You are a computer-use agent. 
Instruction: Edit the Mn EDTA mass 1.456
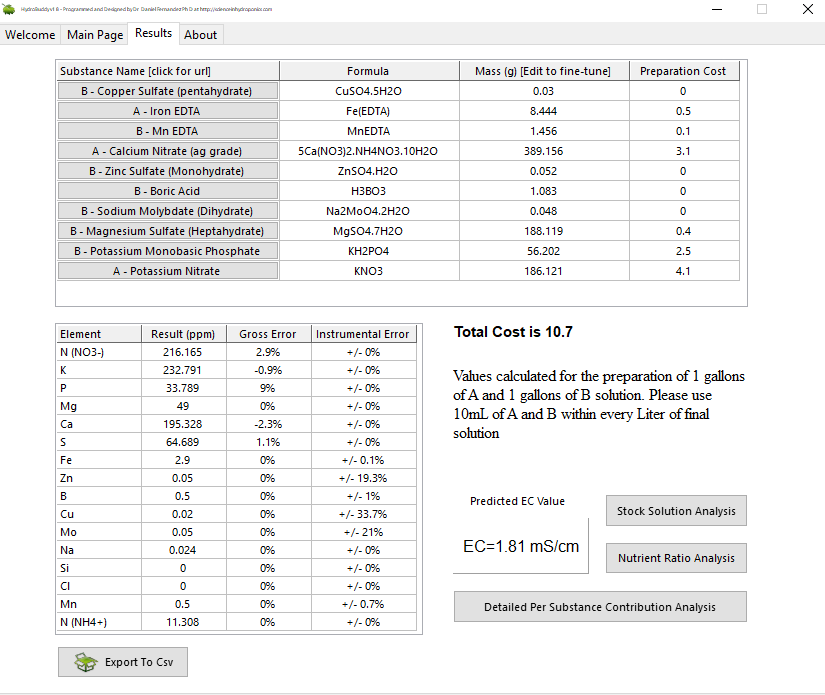pyautogui.click(x=544, y=131)
